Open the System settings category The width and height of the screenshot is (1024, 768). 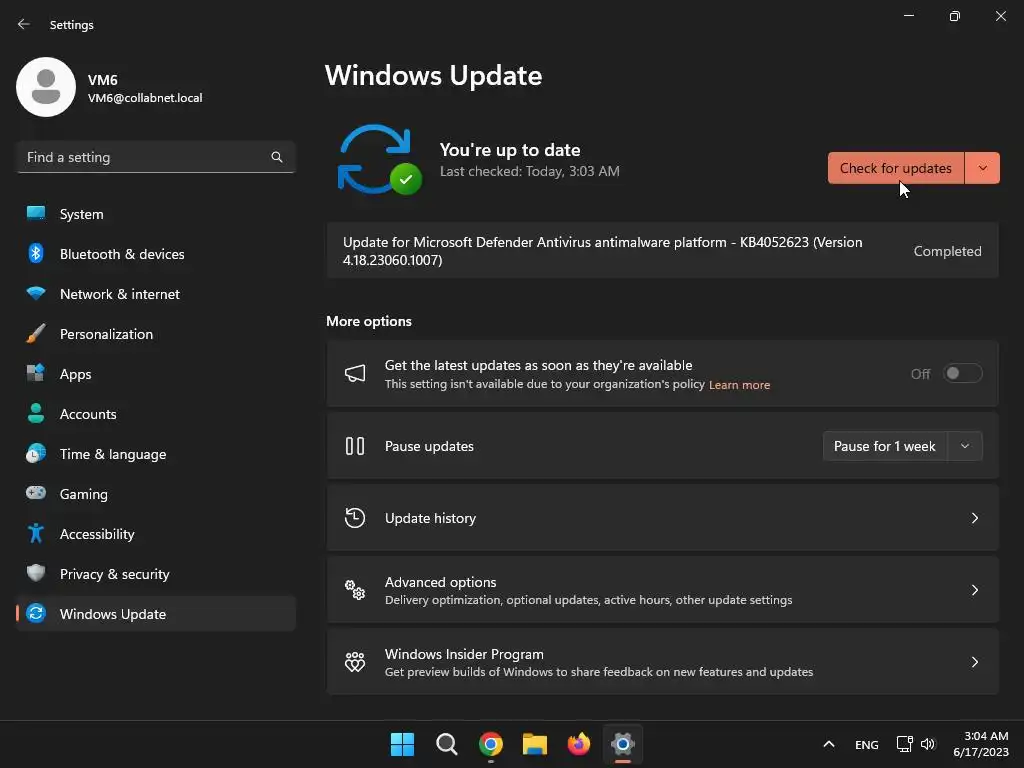pos(155,214)
